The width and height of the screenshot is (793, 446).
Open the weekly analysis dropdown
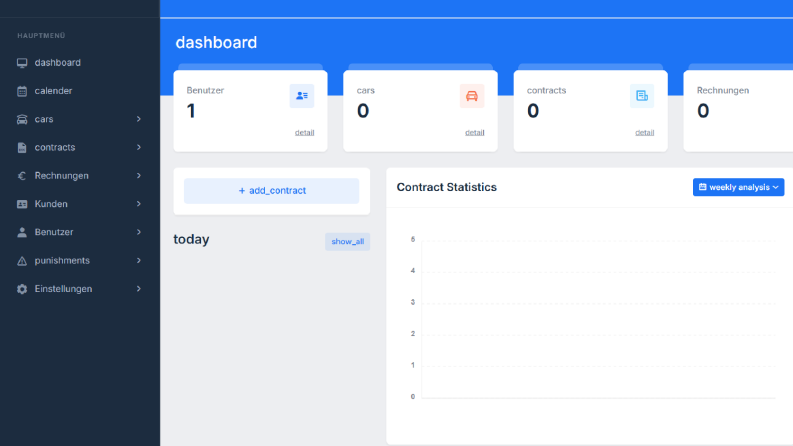click(738, 187)
